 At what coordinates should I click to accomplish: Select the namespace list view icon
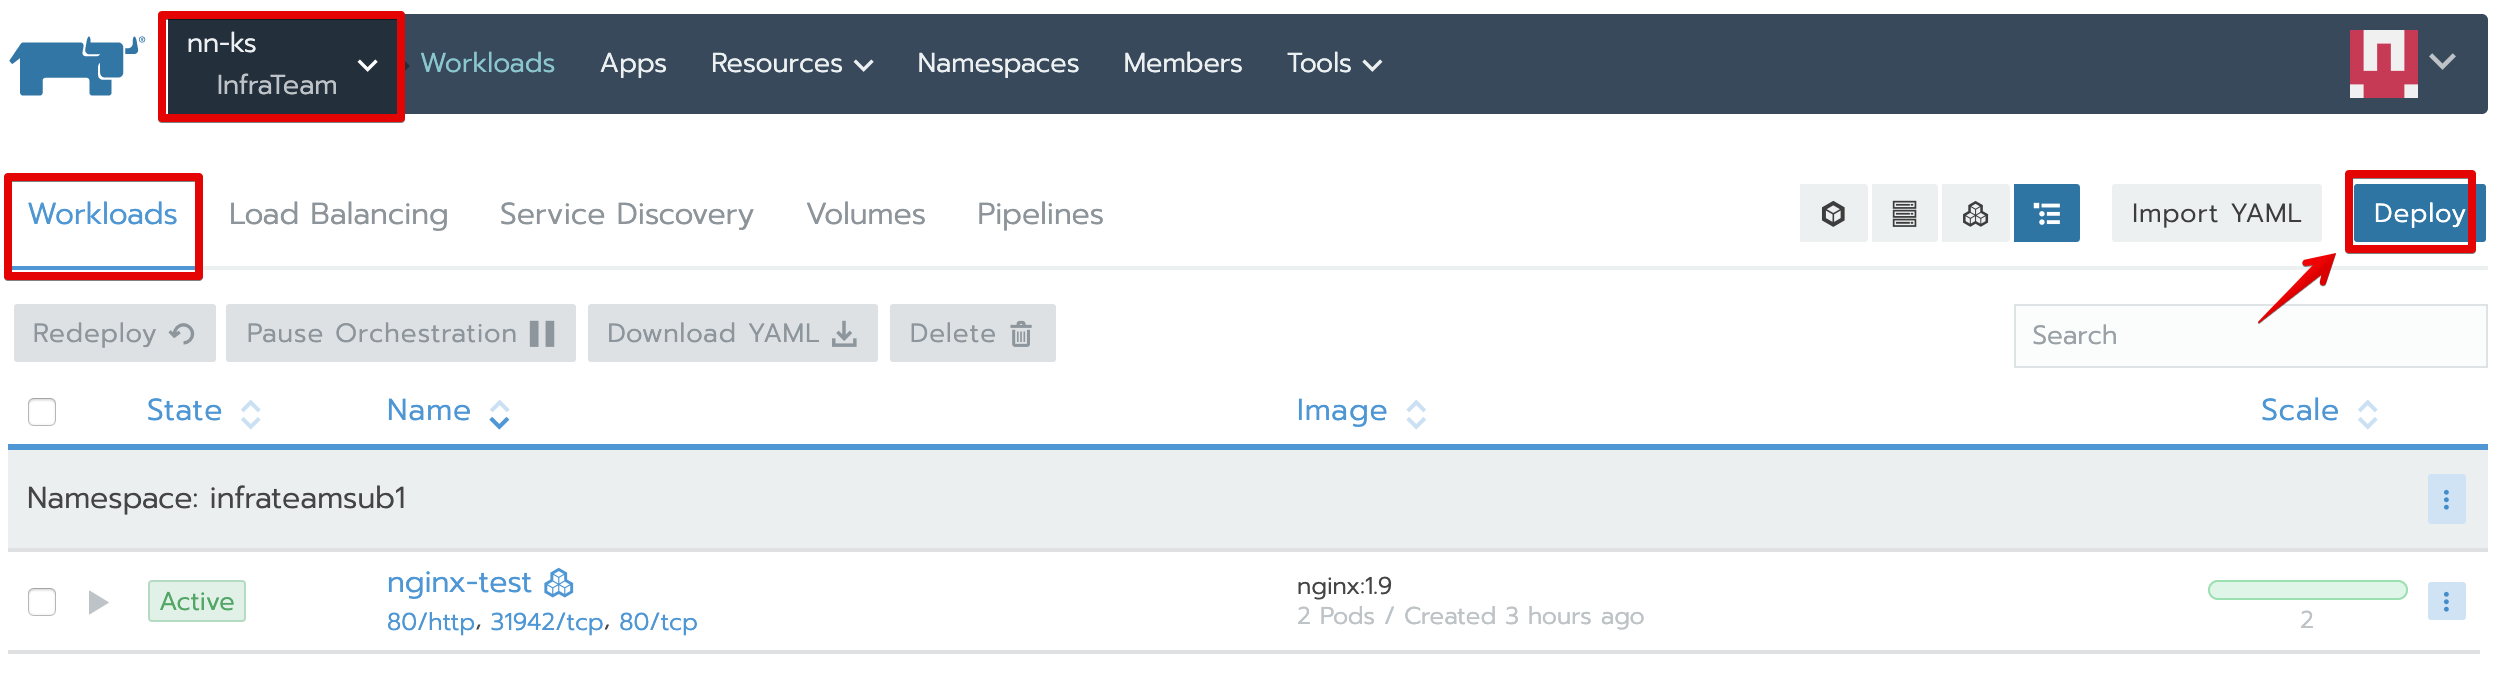point(2047,213)
